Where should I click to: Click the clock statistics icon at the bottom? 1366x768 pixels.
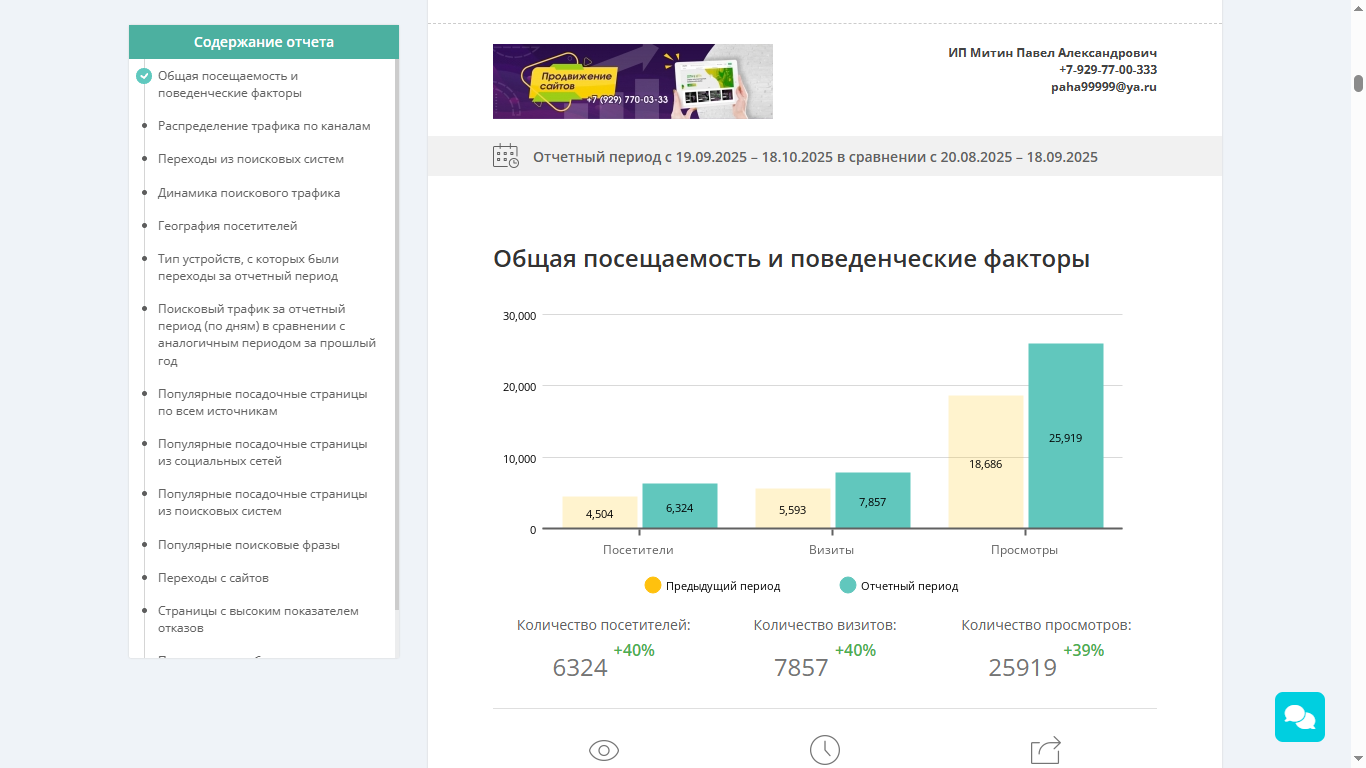click(824, 748)
